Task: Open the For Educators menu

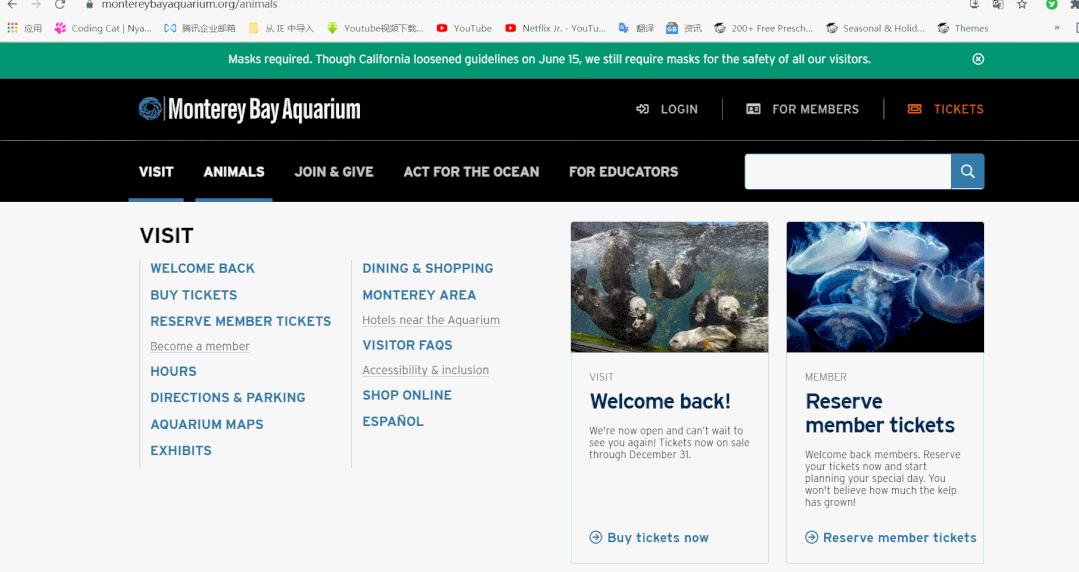Action: 623,172
